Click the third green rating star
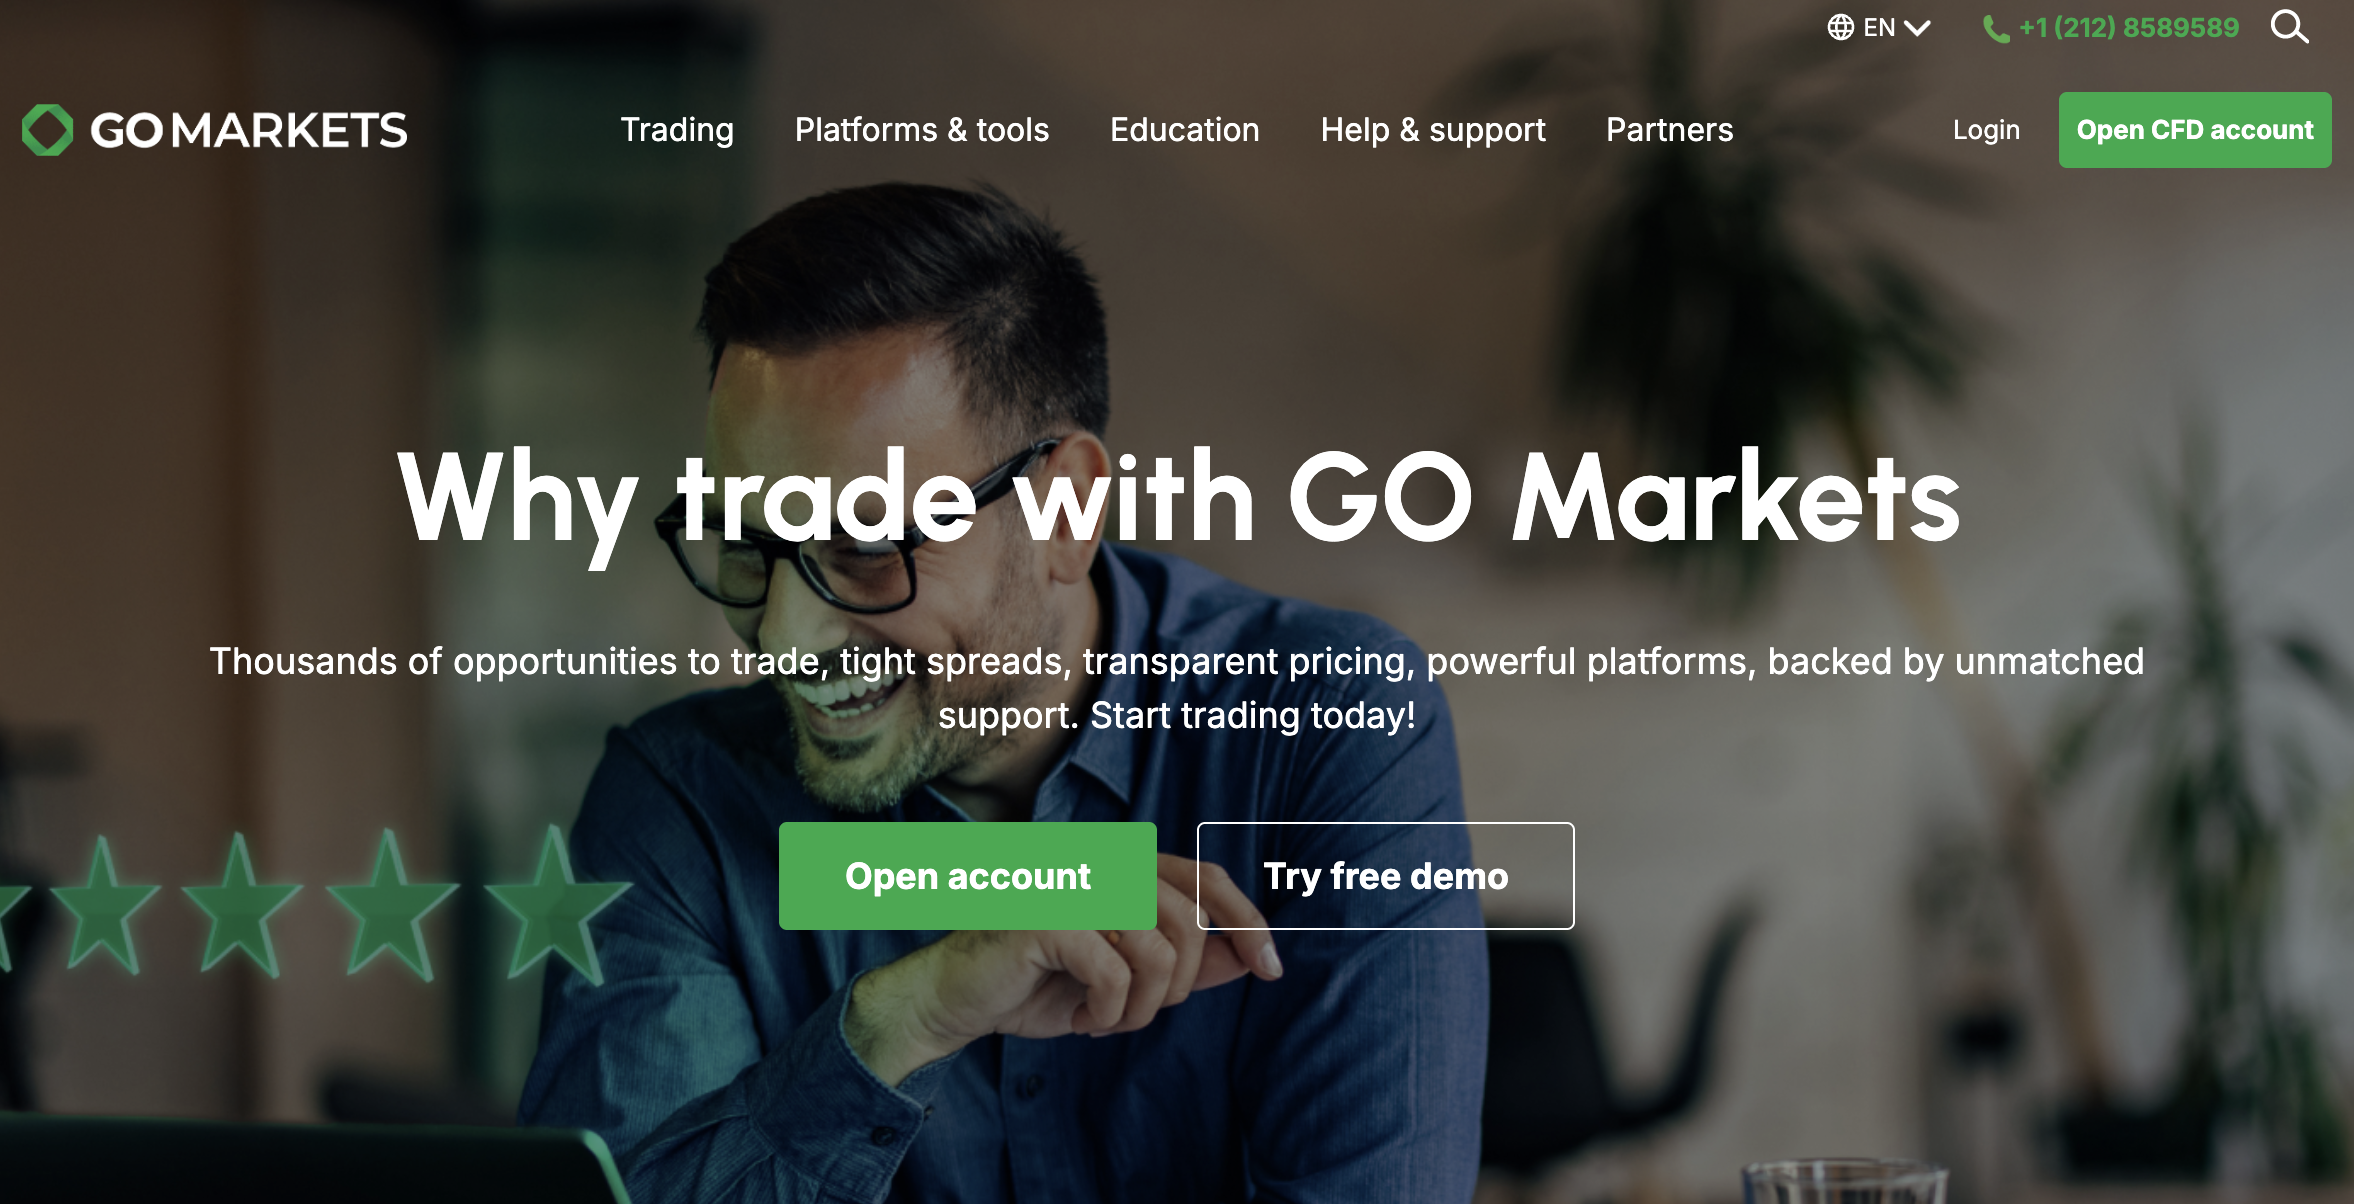2354x1204 pixels. pyautogui.click(x=391, y=905)
